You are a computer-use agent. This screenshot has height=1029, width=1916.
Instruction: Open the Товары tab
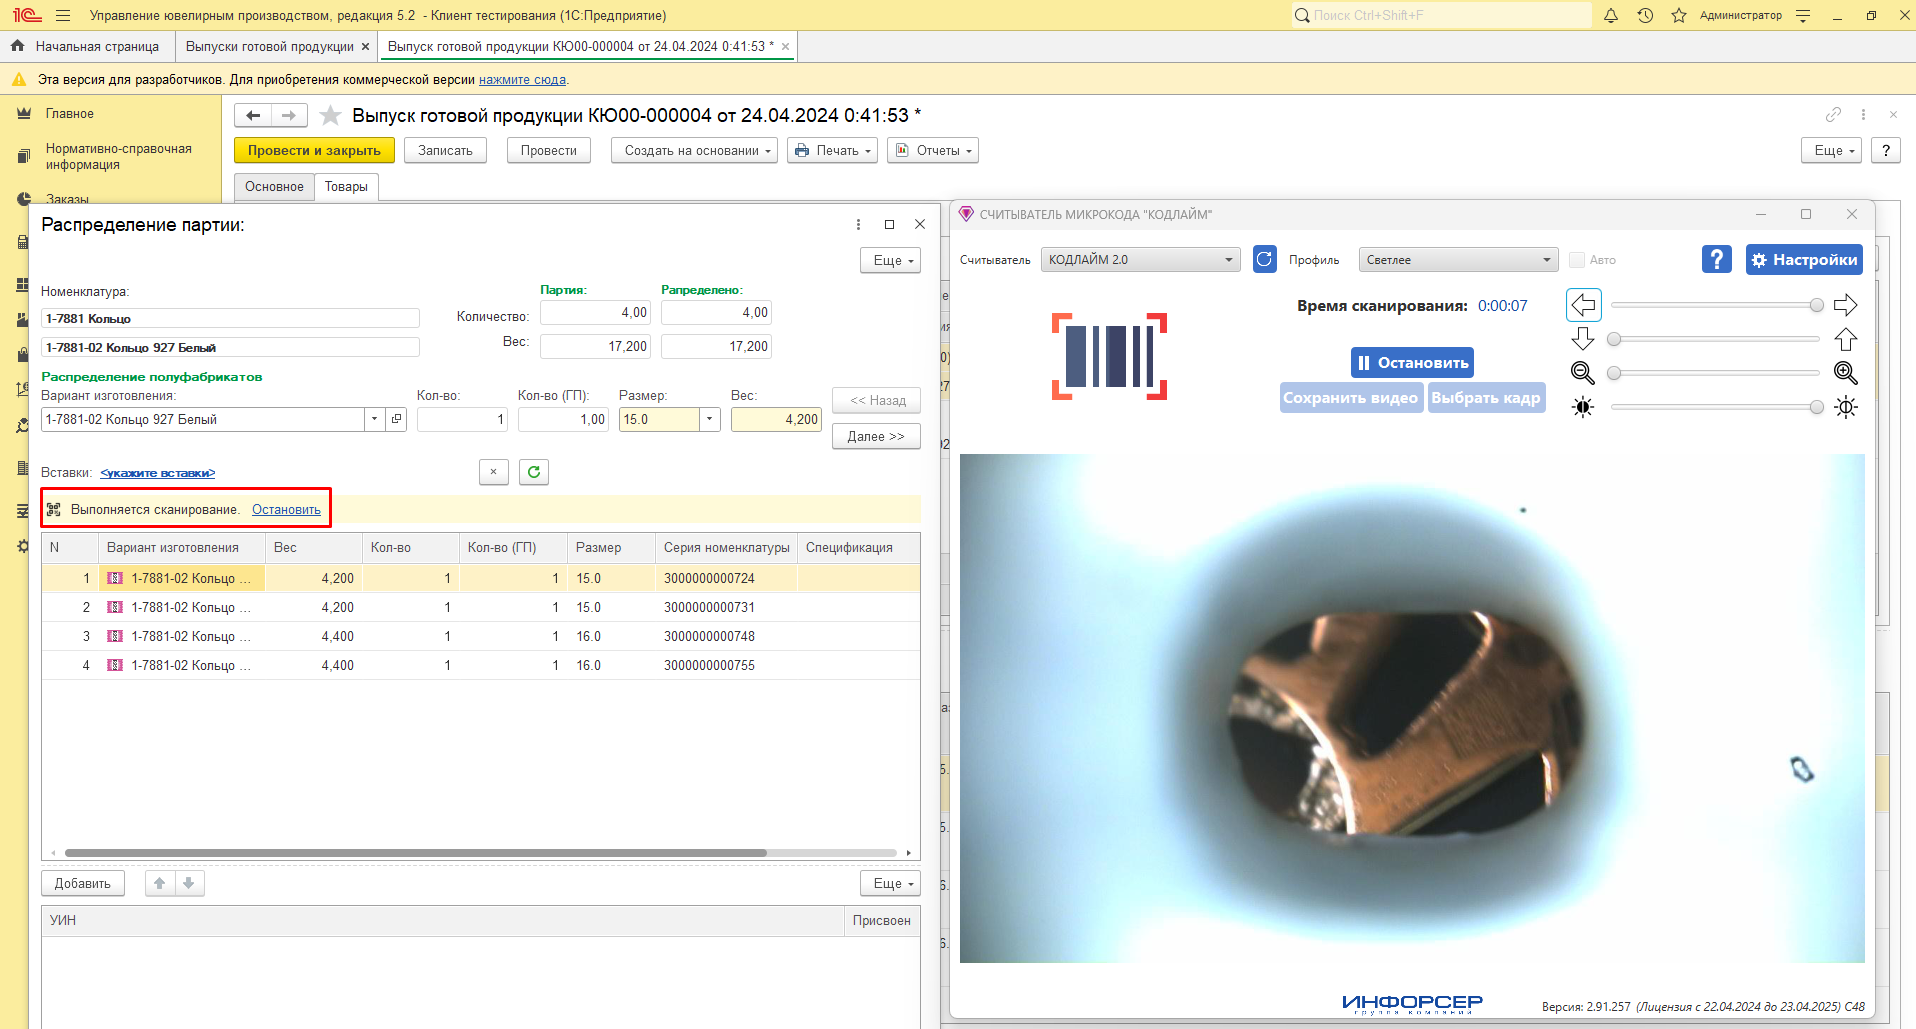point(346,186)
